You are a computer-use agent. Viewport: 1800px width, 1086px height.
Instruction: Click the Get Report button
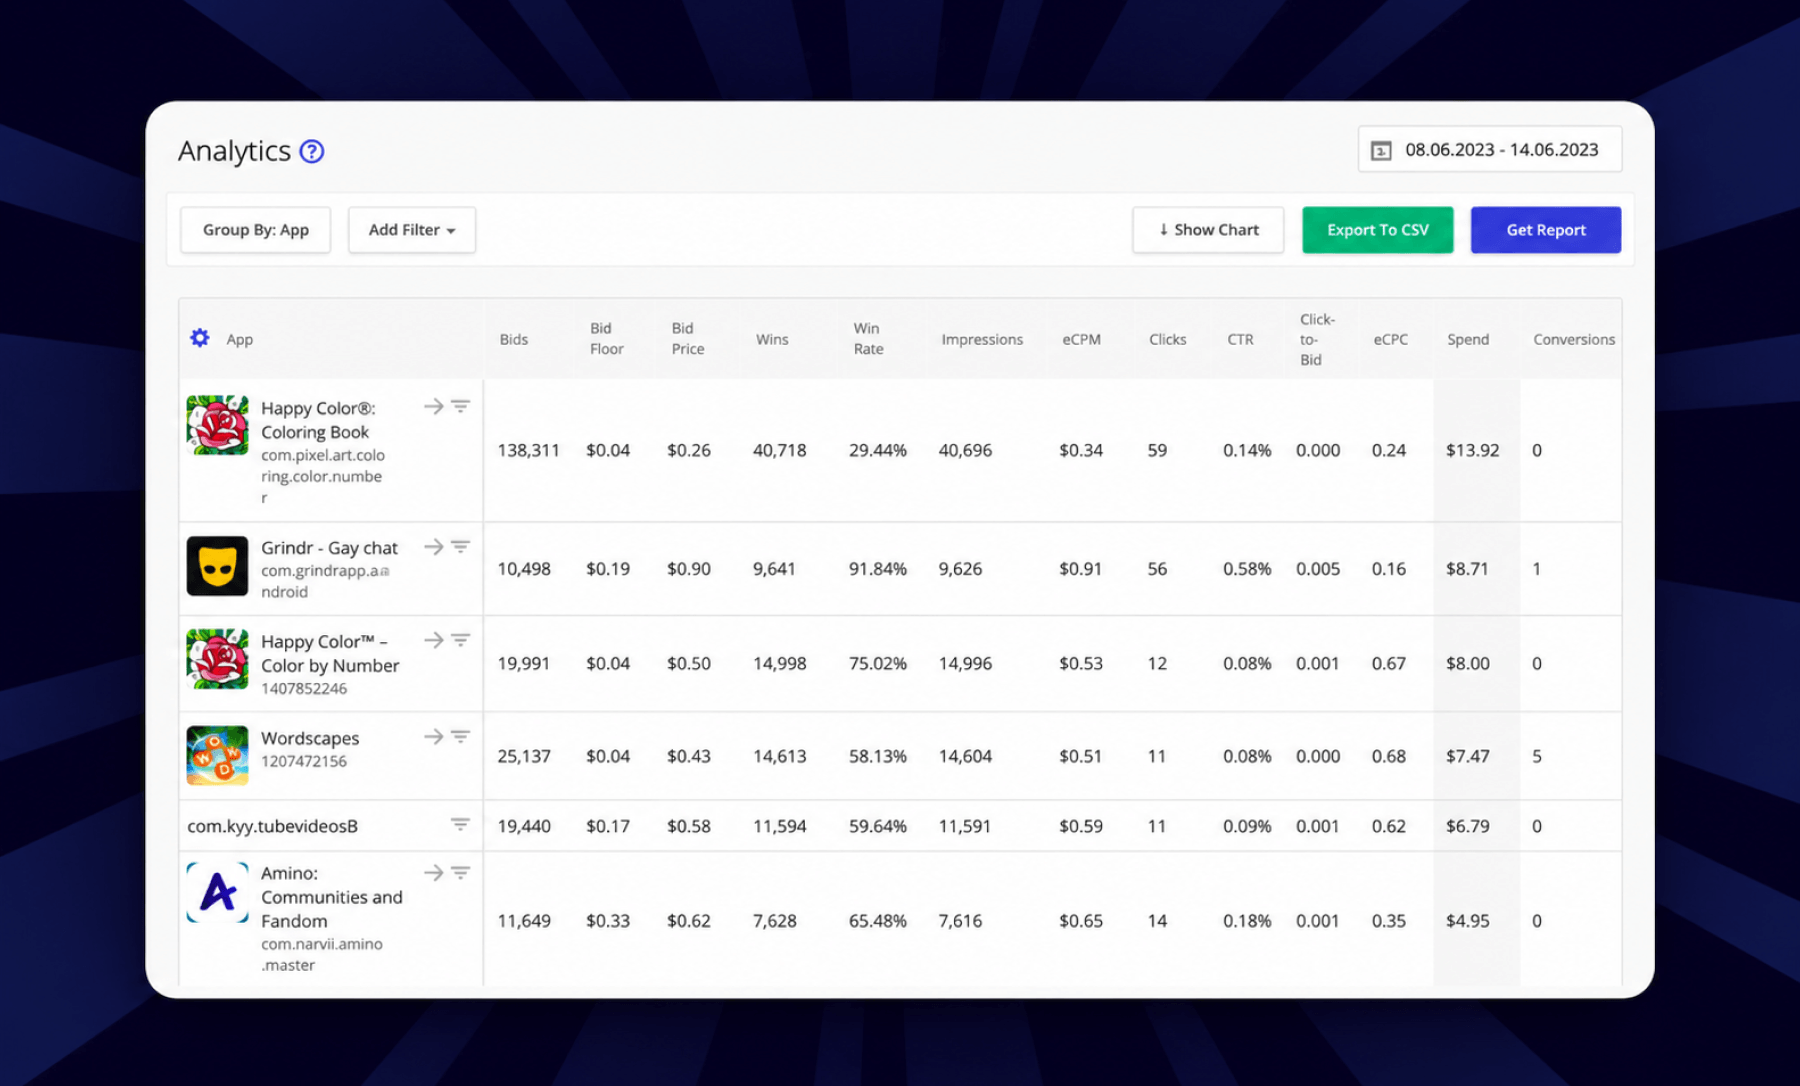(1545, 230)
